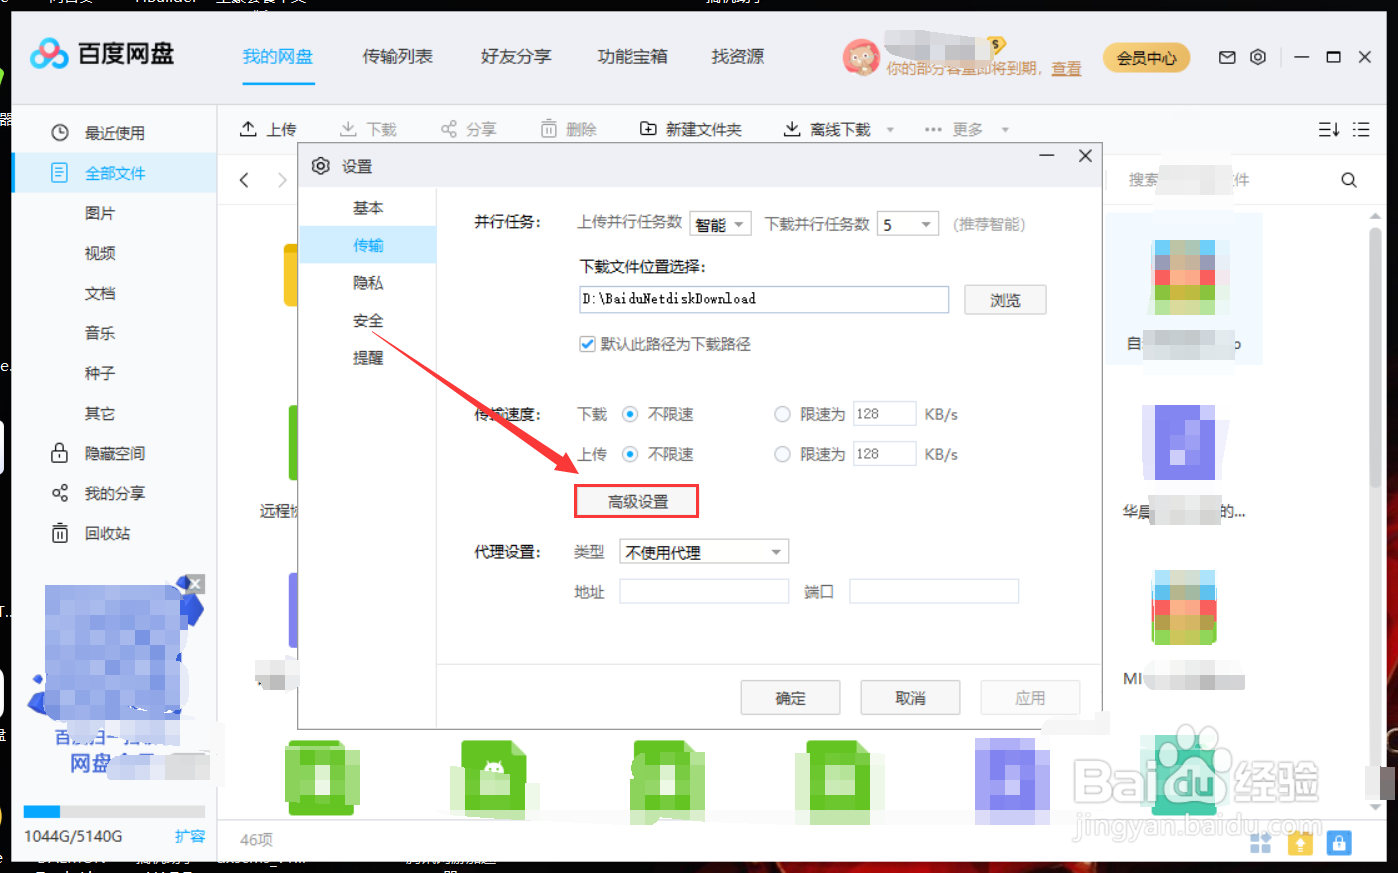Open Recycle Bin (回收站) sidebar item
The image size is (1398, 873).
click(x=114, y=533)
